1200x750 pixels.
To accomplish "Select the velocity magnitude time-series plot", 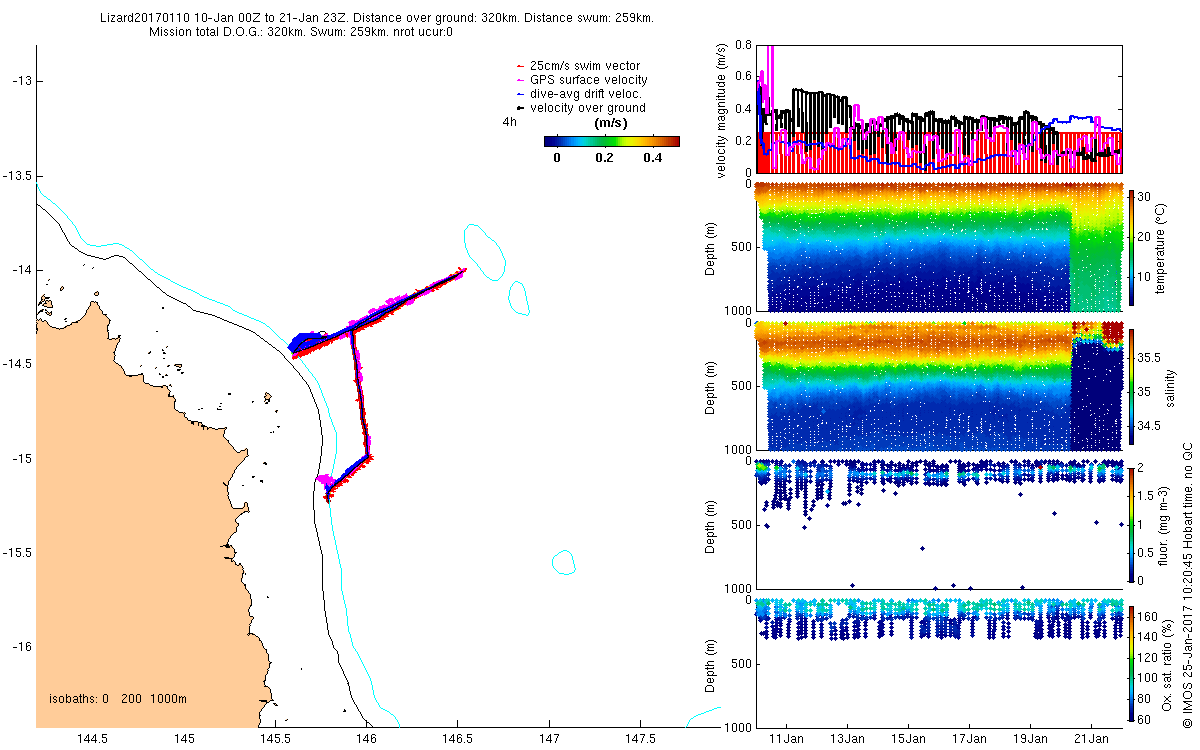I will click(938, 108).
